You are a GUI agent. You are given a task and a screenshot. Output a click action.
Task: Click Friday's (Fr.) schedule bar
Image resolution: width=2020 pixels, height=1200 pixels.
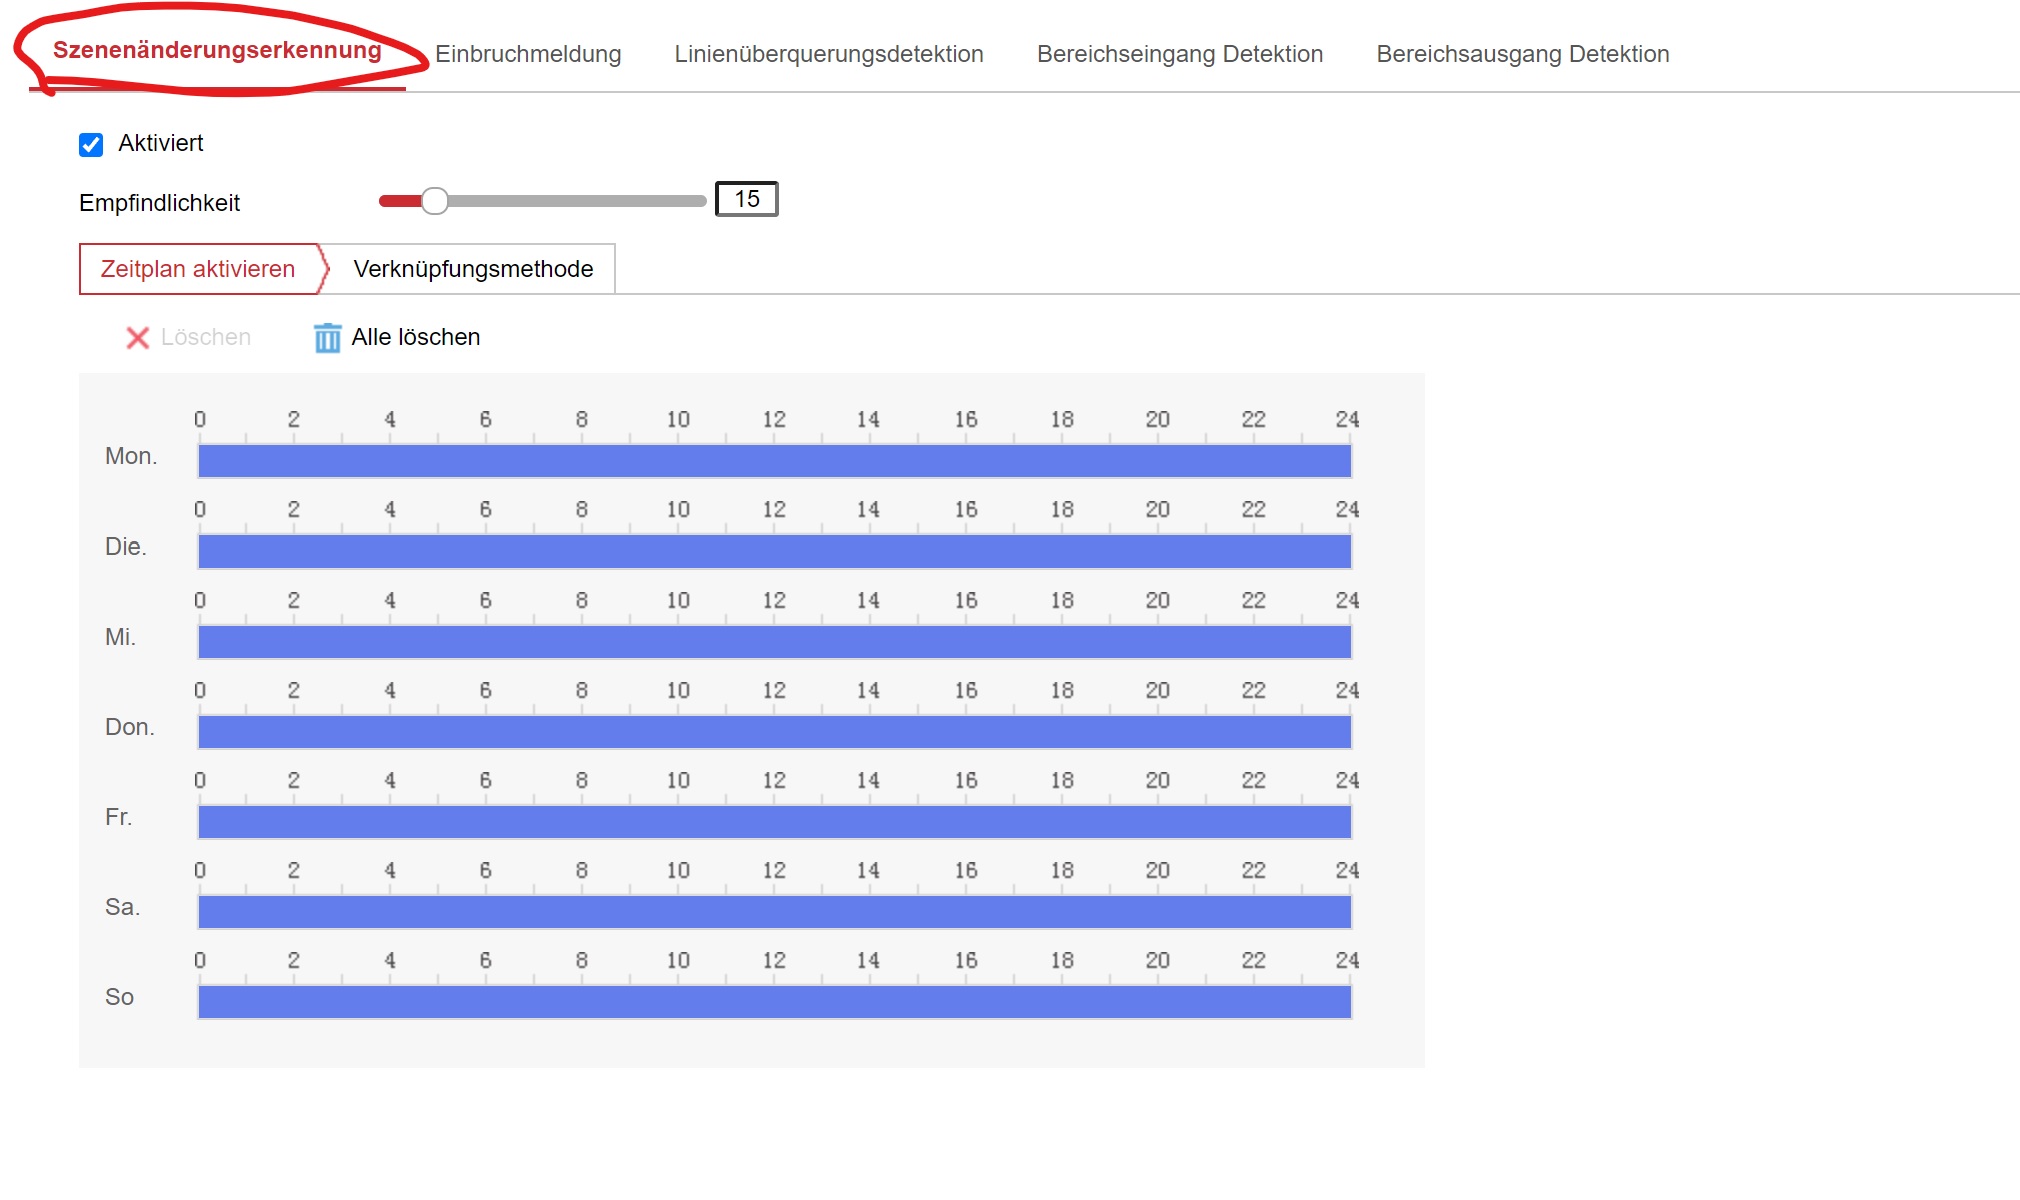click(x=774, y=822)
